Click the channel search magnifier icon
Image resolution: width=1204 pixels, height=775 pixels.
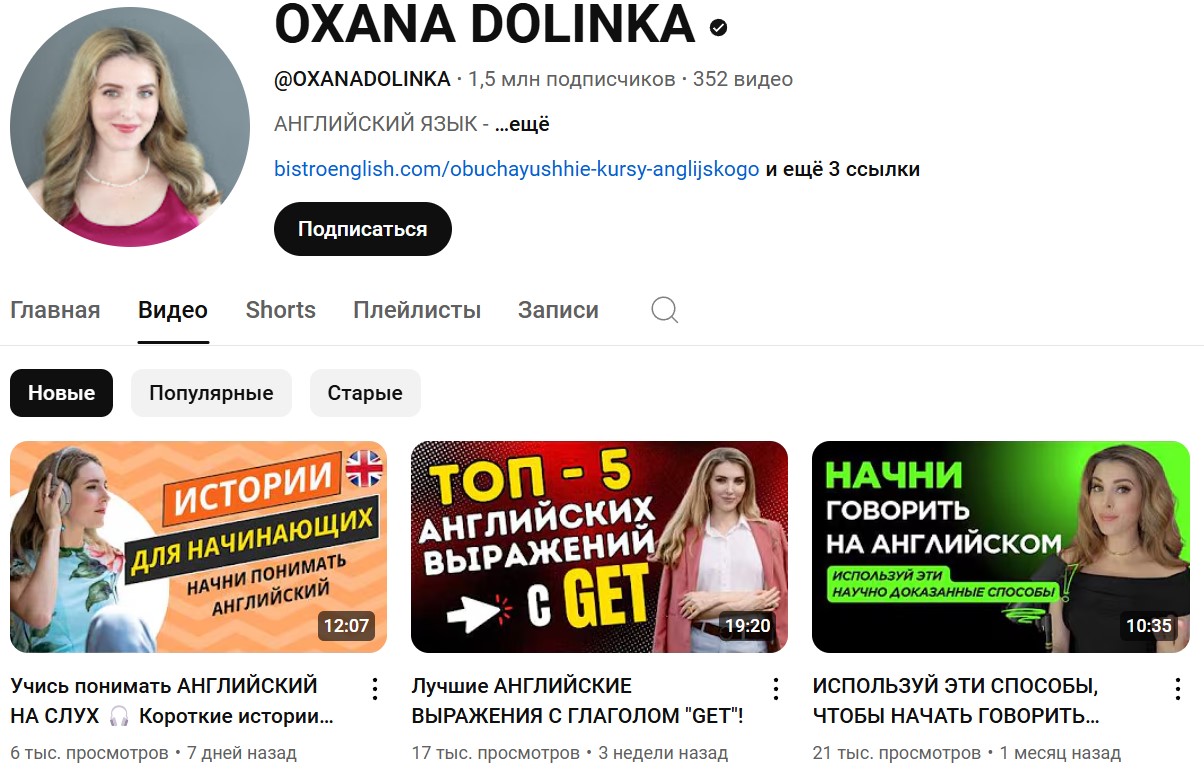click(x=665, y=310)
